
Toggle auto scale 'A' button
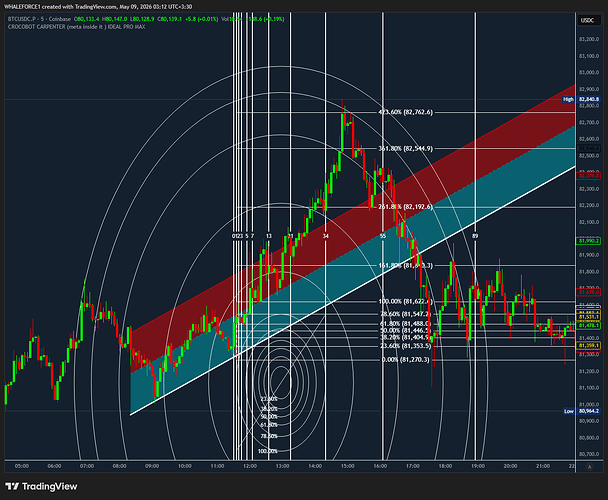coord(589,467)
